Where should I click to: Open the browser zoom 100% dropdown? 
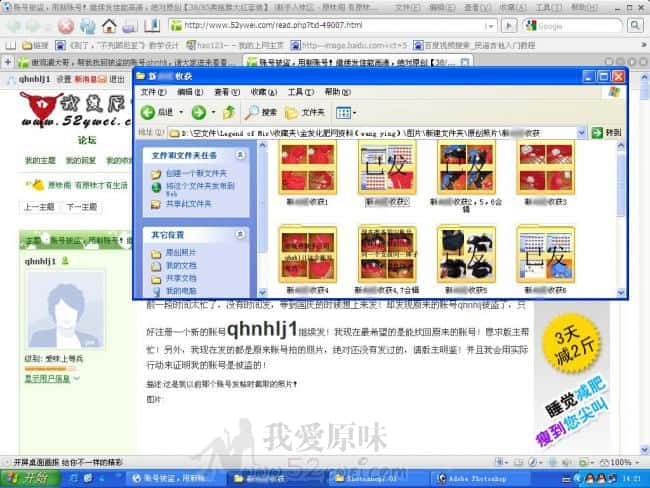(636, 462)
